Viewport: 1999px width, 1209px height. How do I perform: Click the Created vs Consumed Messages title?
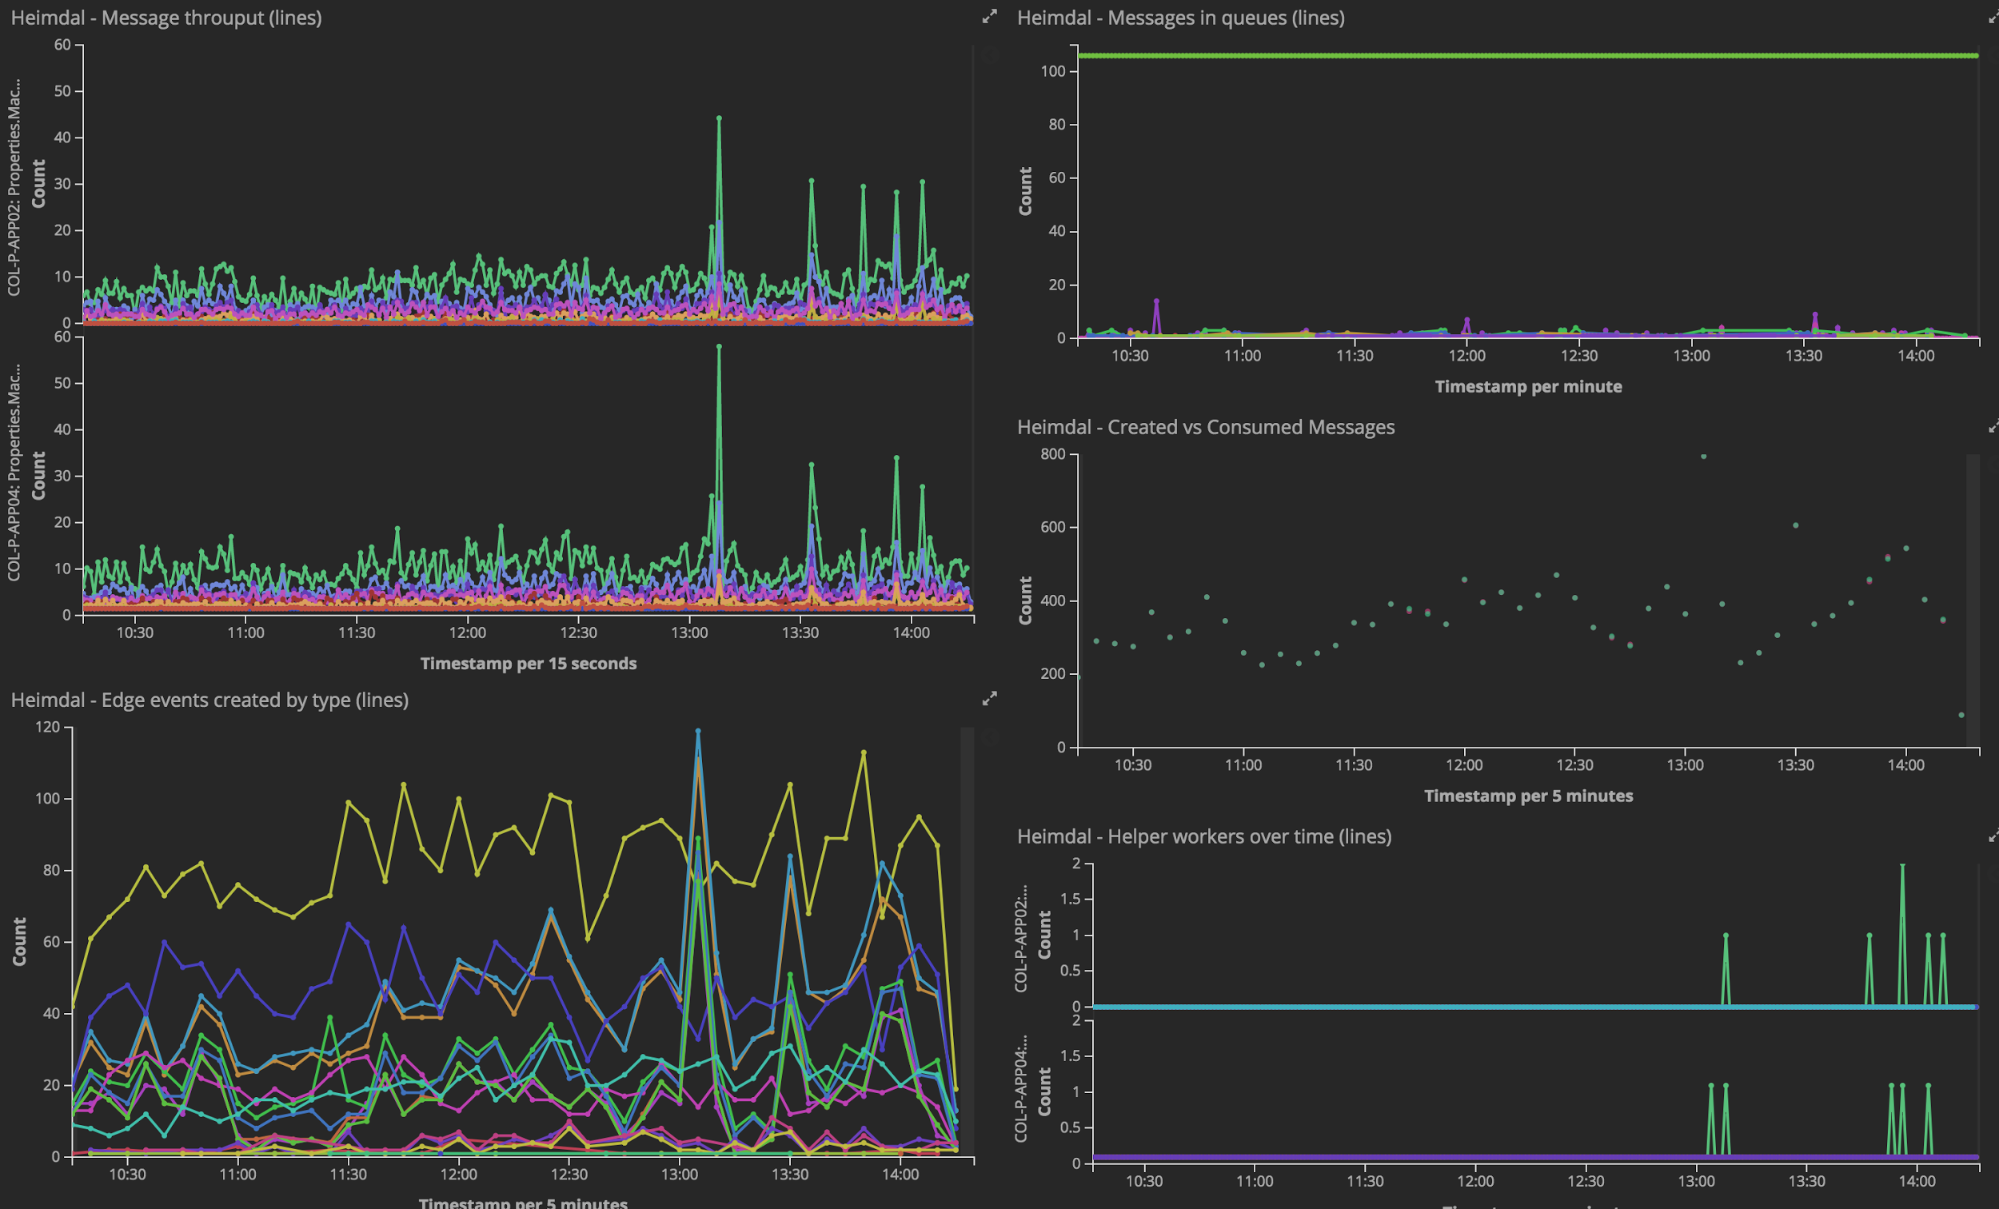click(1205, 427)
